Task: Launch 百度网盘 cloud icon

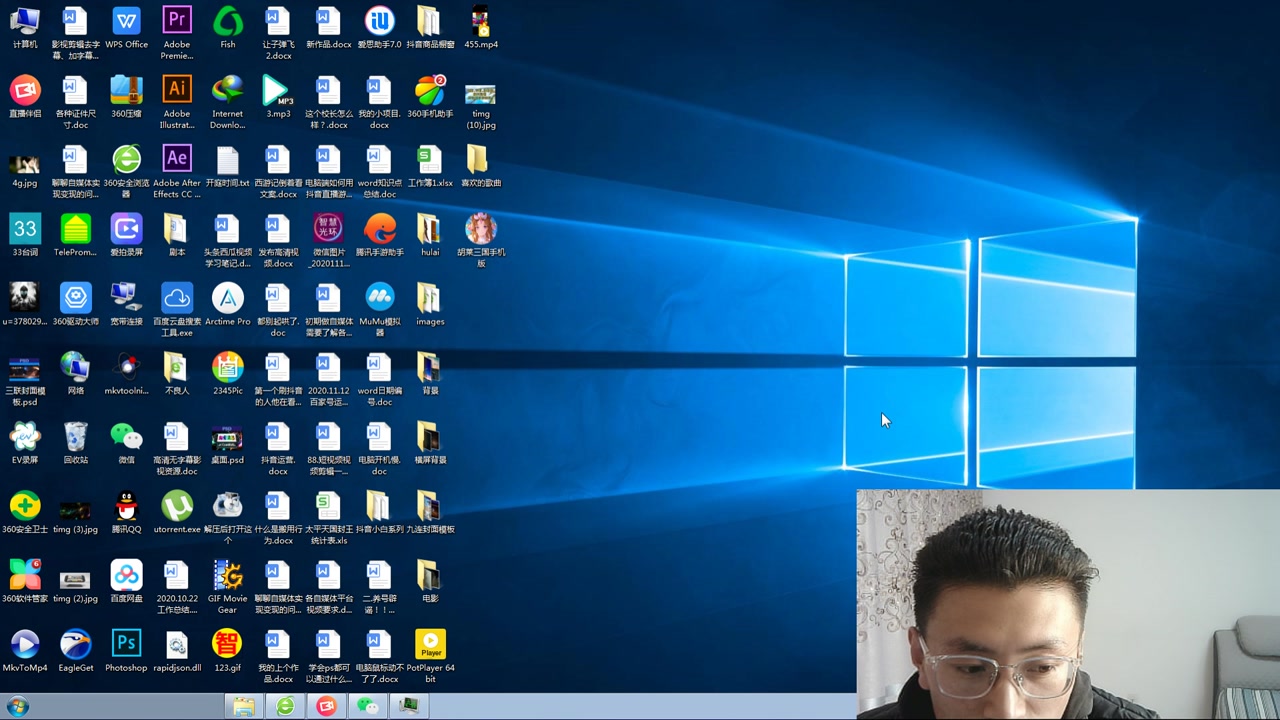Action: tap(126, 580)
